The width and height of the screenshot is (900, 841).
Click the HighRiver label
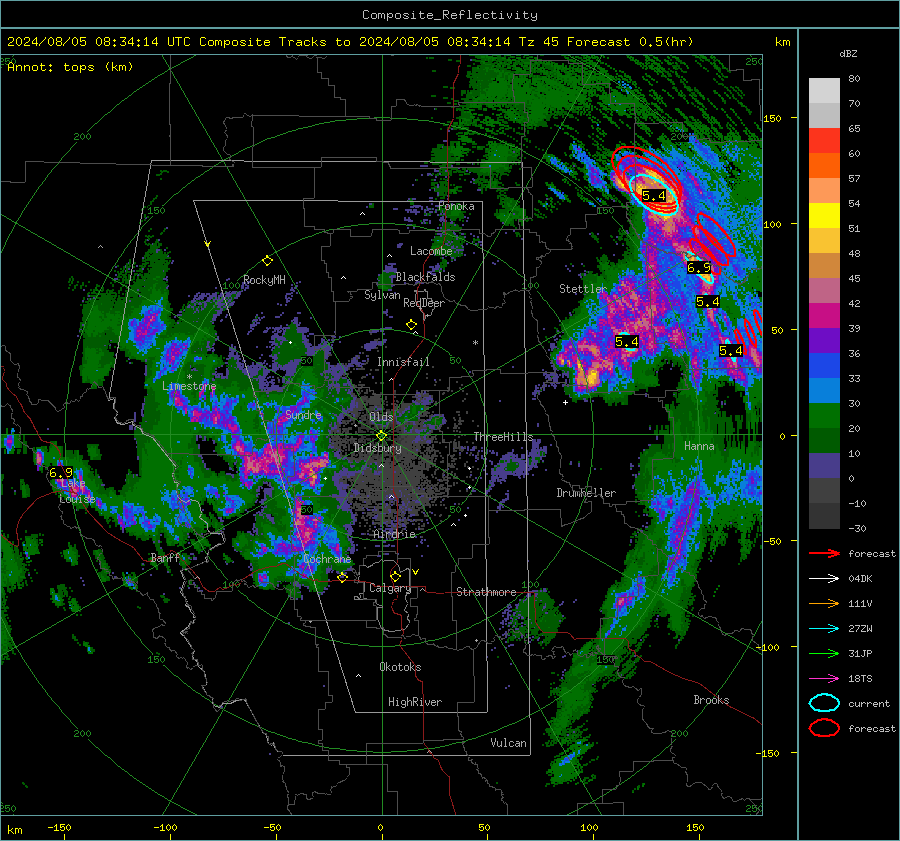click(415, 702)
